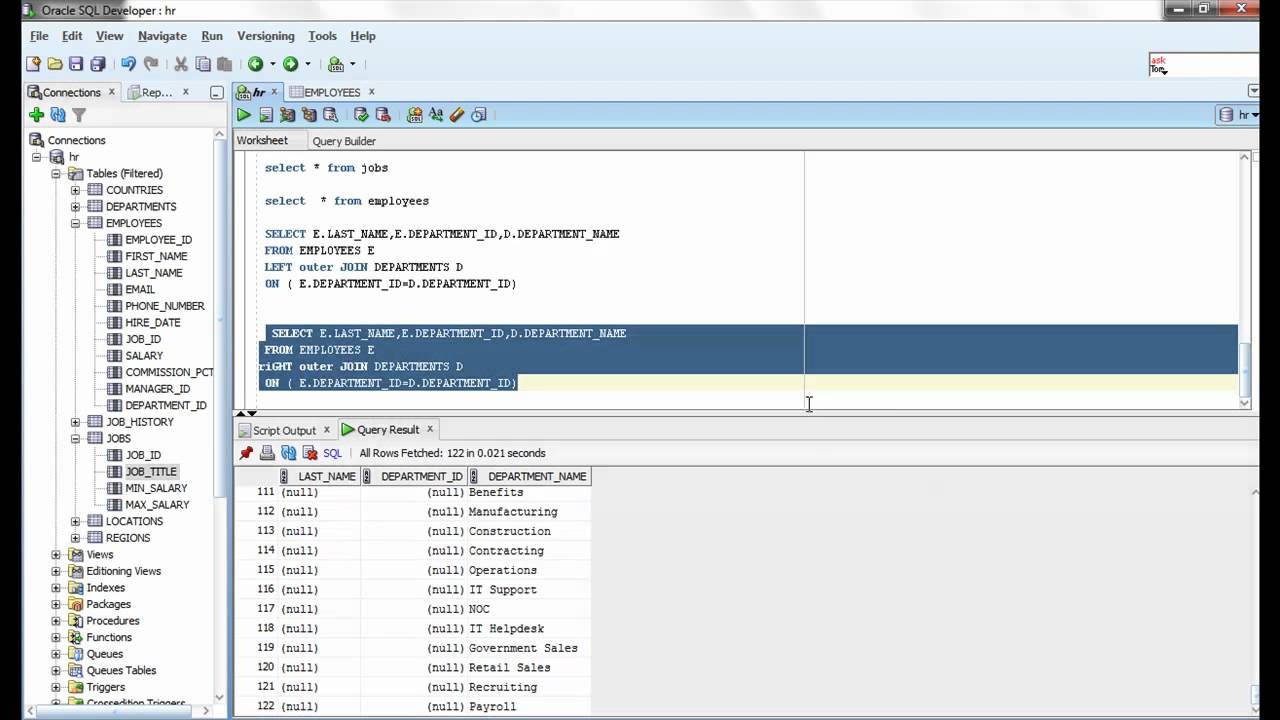Select the SALARY column in the tree
Screen dimensions: 1280x720
click(144, 355)
